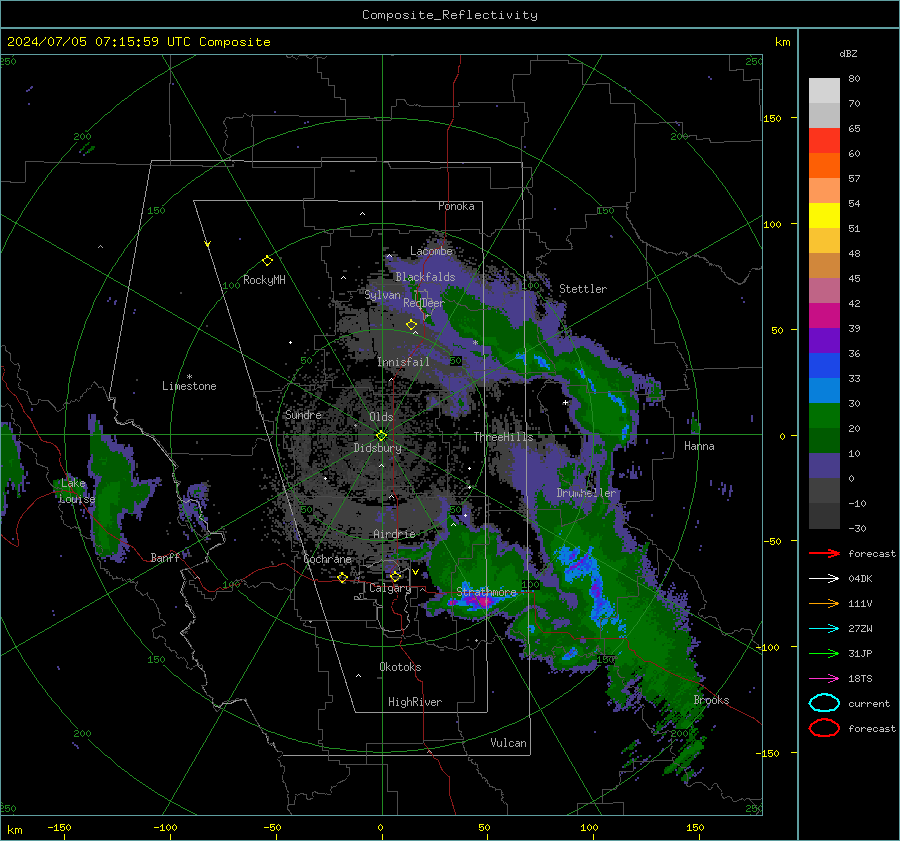
Task: Click the RockyMH map label
Action: coord(264,280)
